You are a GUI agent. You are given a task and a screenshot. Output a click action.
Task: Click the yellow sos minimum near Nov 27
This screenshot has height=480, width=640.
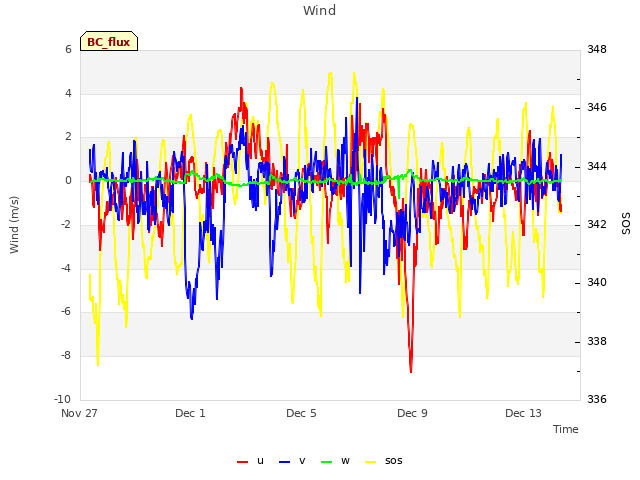click(x=98, y=363)
